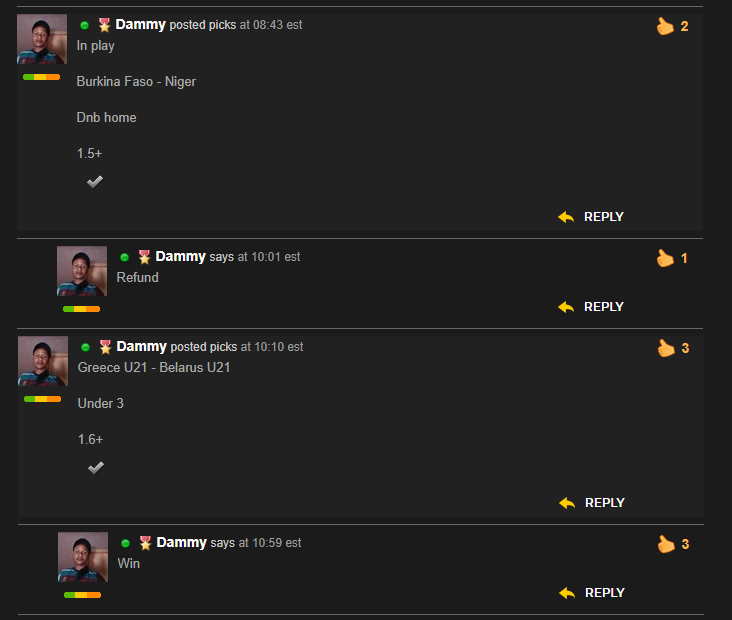This screenshot has width=732, height=620.
Task: Click the rating bar under the 10:10 post avatar
Action: 42,399
